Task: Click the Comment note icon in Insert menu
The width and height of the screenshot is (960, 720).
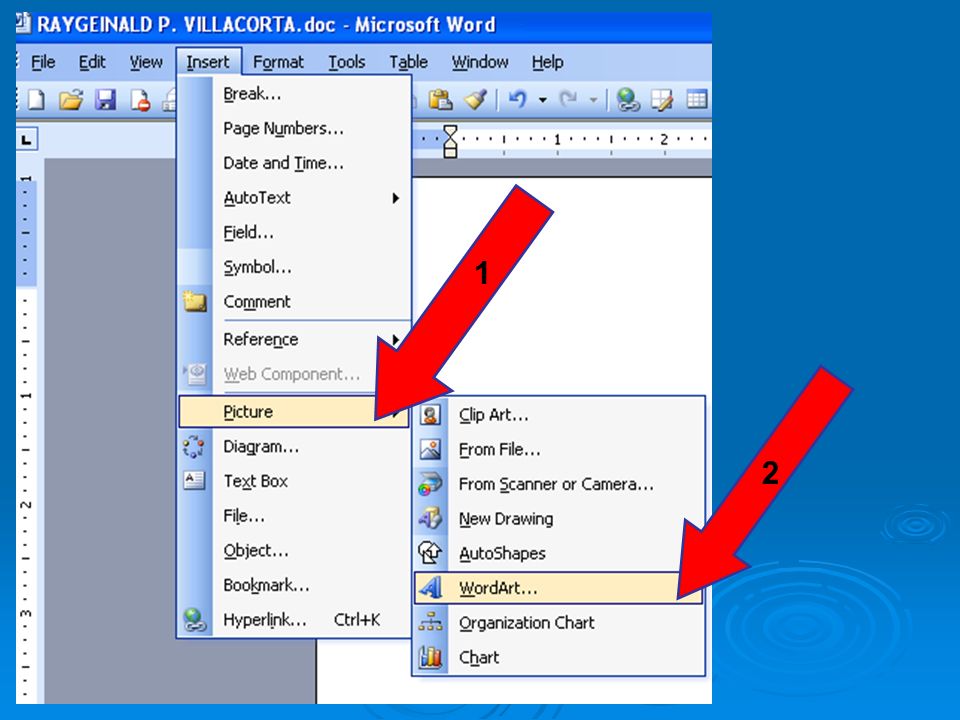Action: coord(195,301)
